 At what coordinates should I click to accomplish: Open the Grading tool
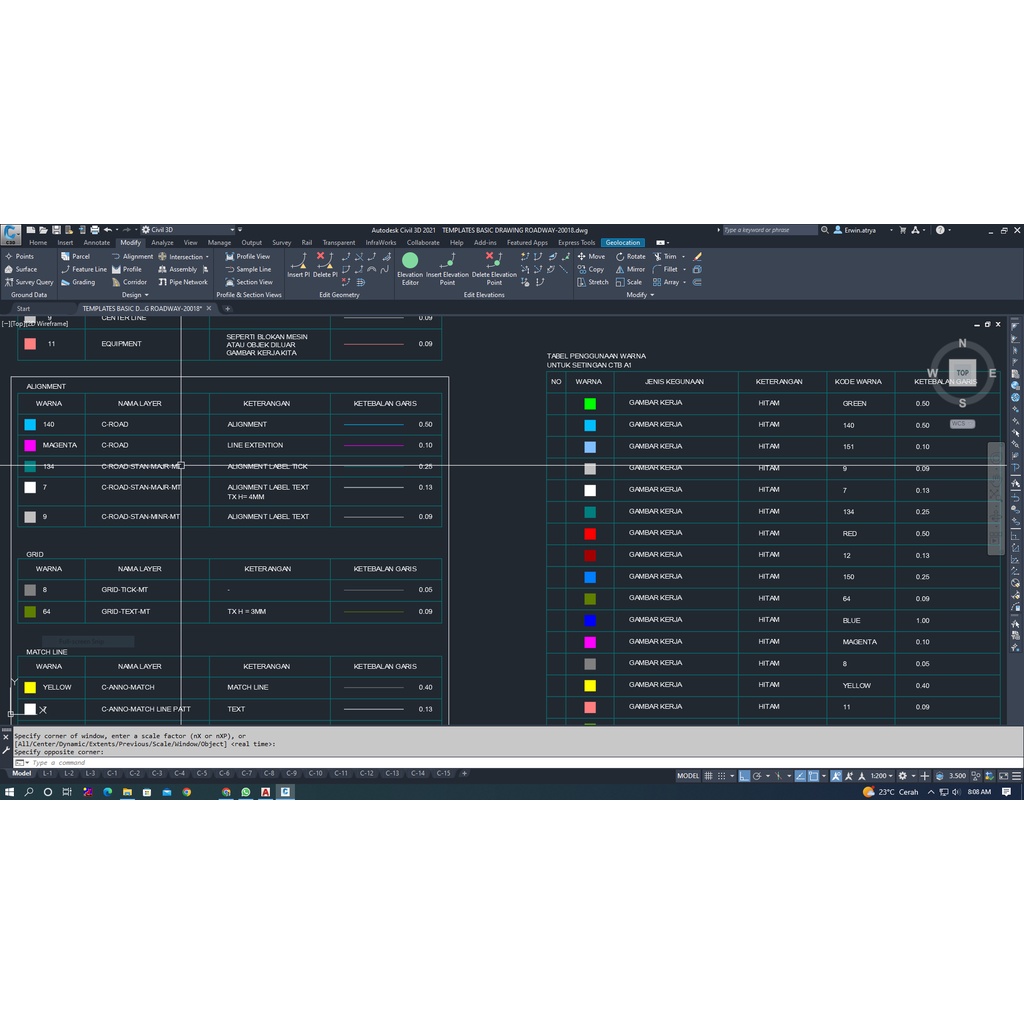tap(78, 282)
